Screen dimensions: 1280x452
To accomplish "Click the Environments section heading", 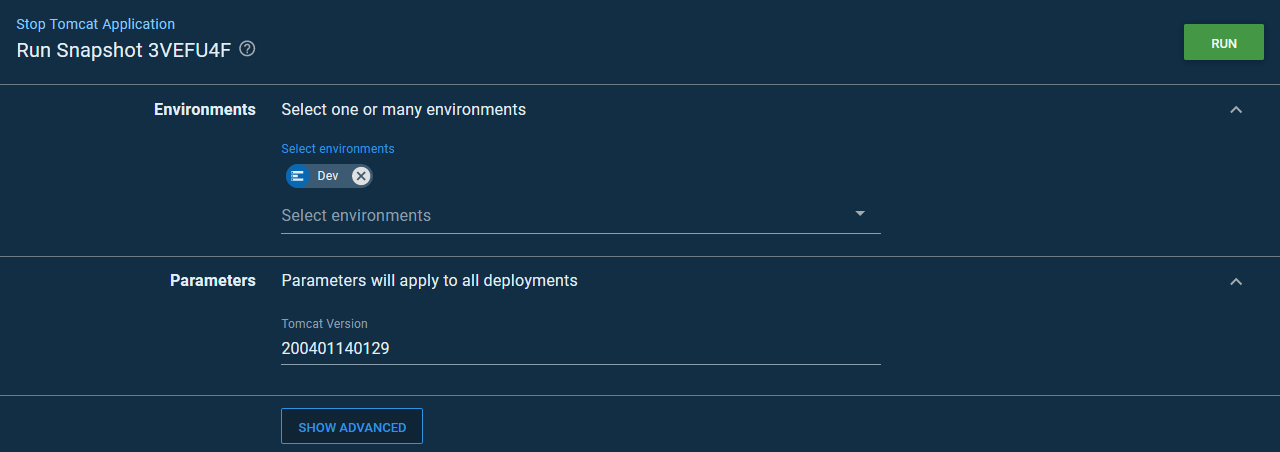I will [x=205, y=110].
